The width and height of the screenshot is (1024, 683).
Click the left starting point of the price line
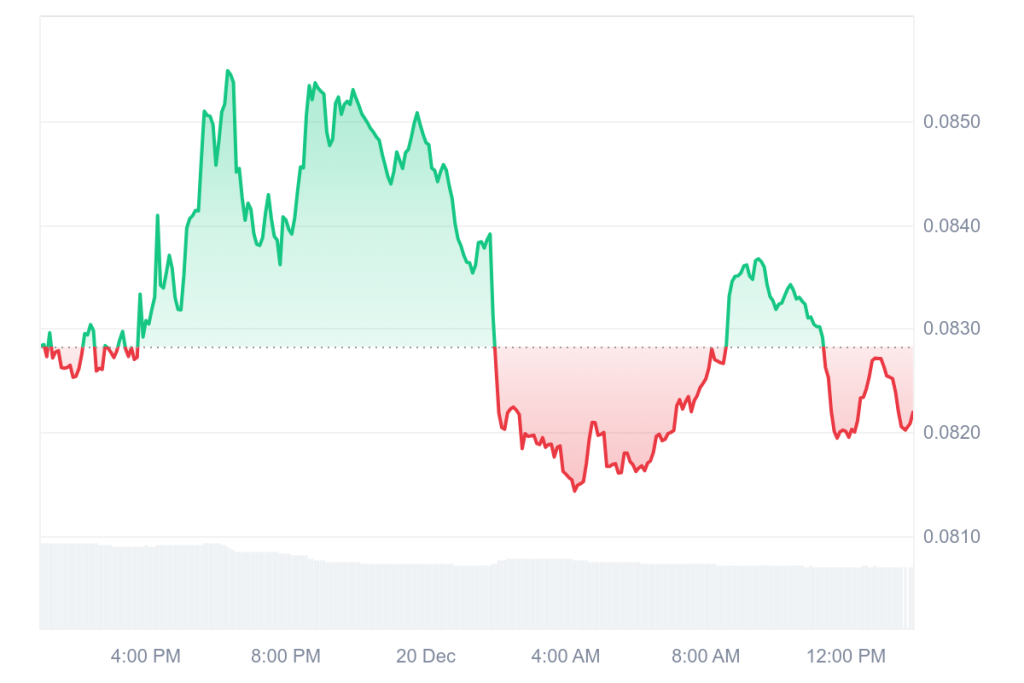[42, 345]
